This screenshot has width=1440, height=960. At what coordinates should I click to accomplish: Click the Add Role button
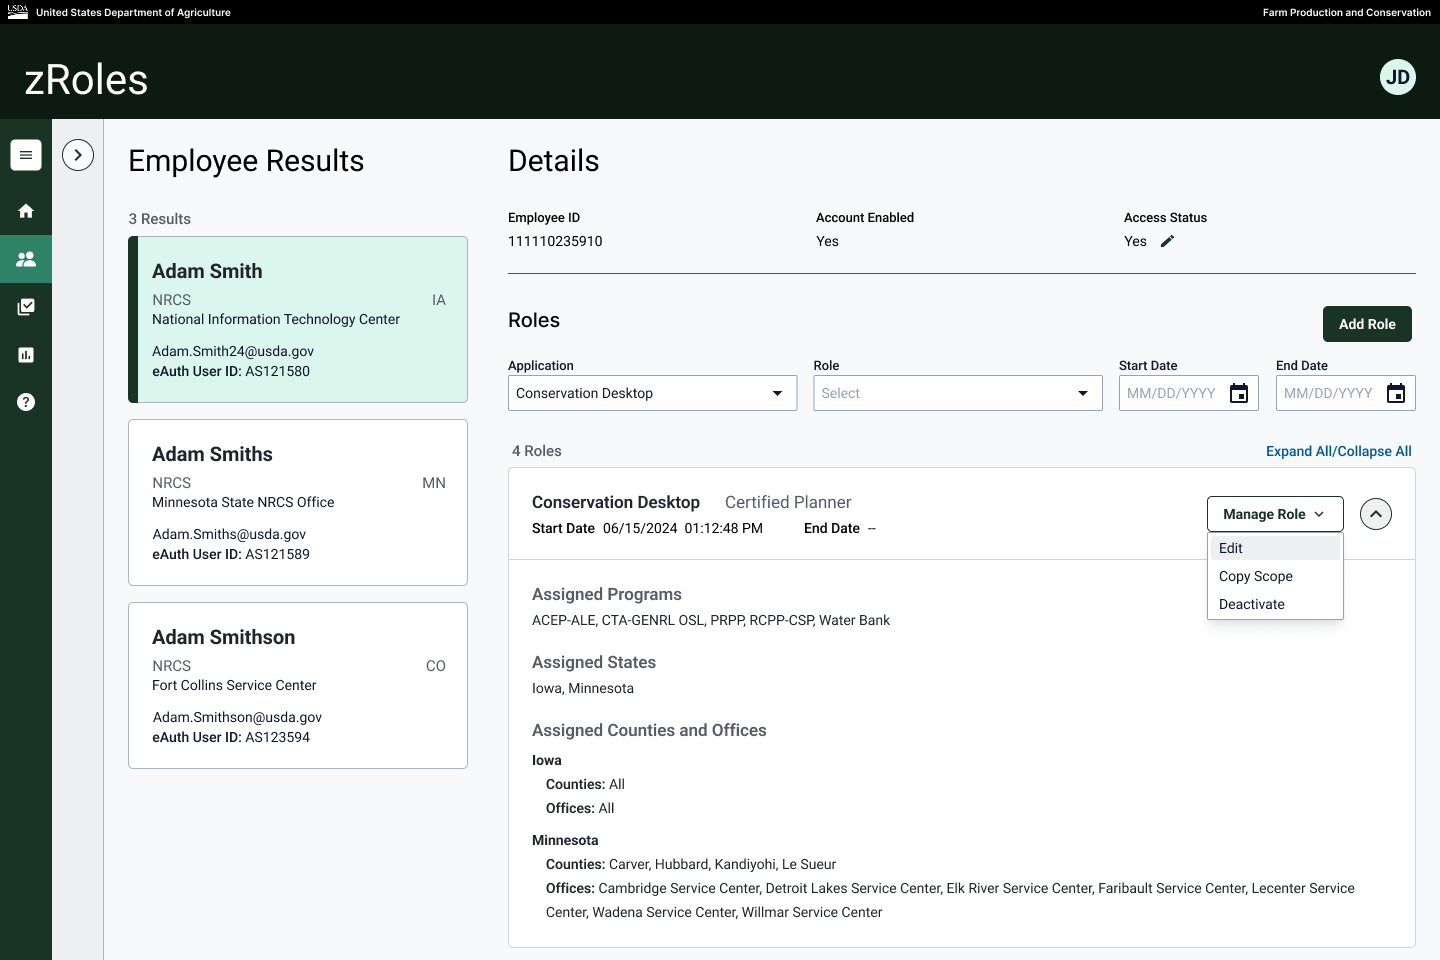click(1367, 324)
